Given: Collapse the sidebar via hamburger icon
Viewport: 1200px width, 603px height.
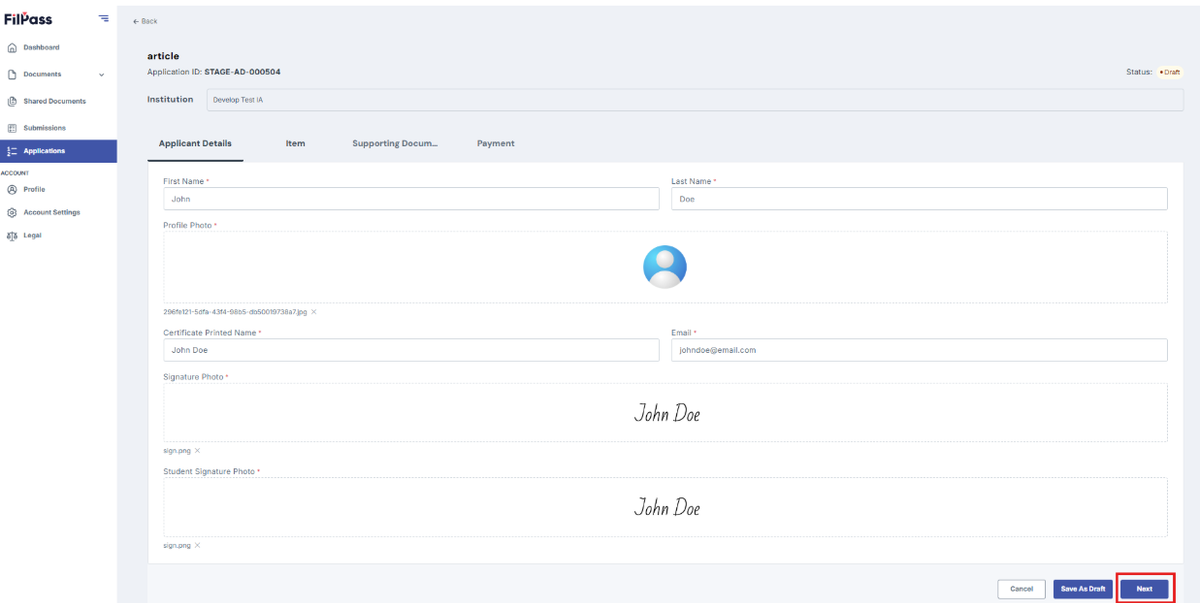Looking at the screenshot, I should [104, 18].
